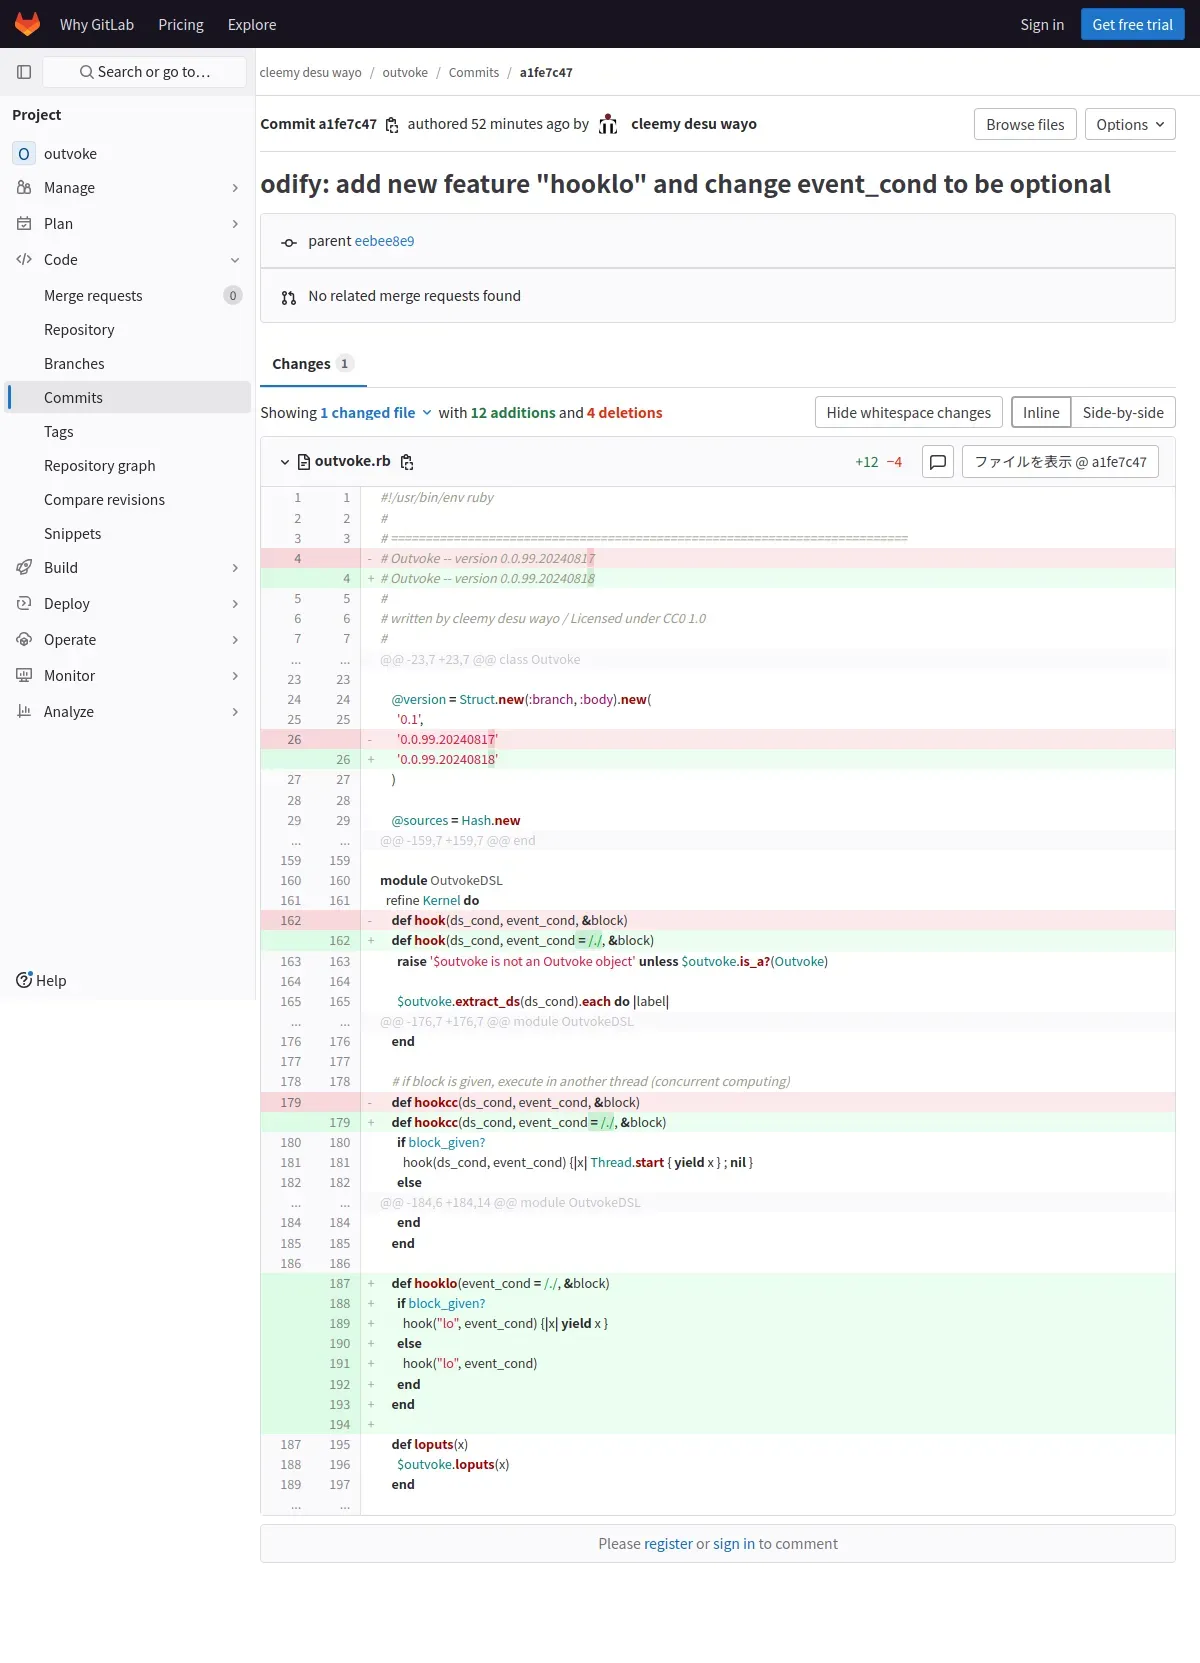Expand the Operate sidebar section
Image resolution: width=1200 pixels, height=1663 pixels.
[x=235, y=640]
